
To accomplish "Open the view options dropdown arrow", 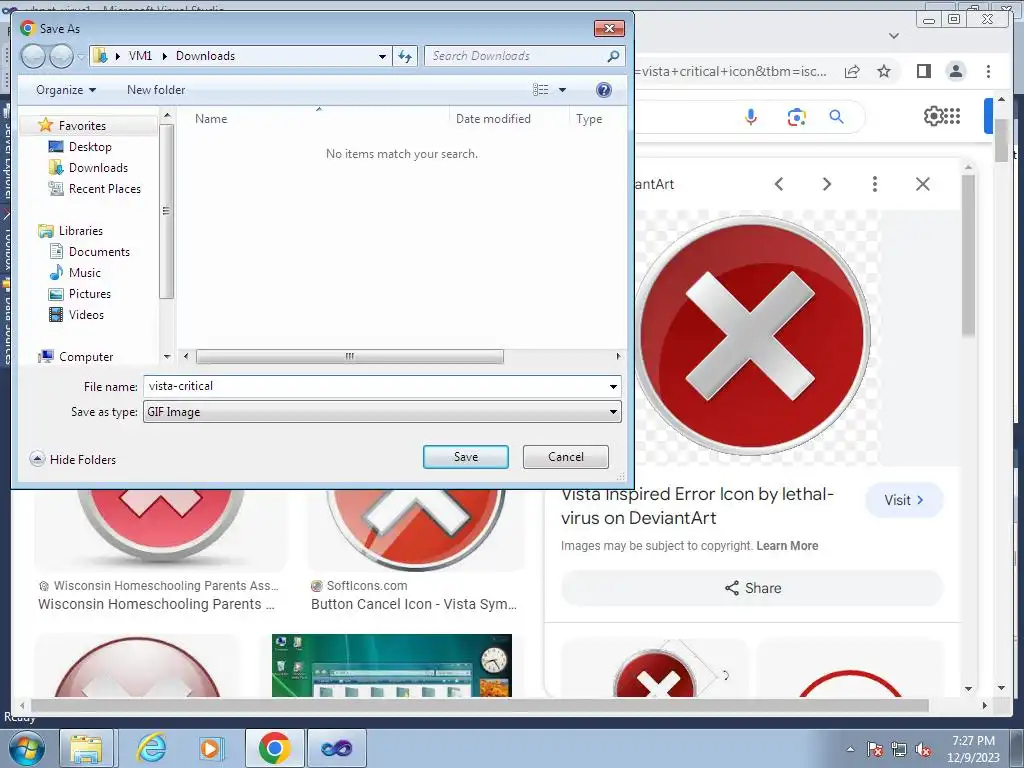I will tap(562, 90).
